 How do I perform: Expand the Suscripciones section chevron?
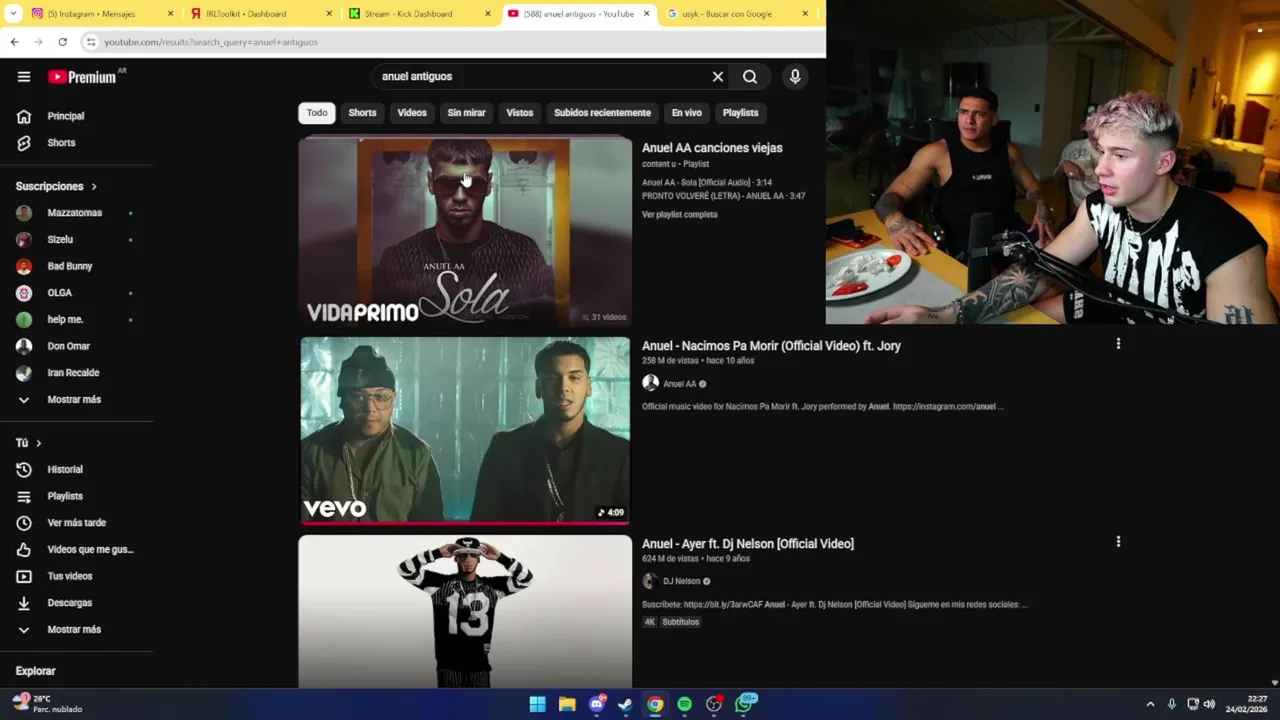tap(94, 186)
